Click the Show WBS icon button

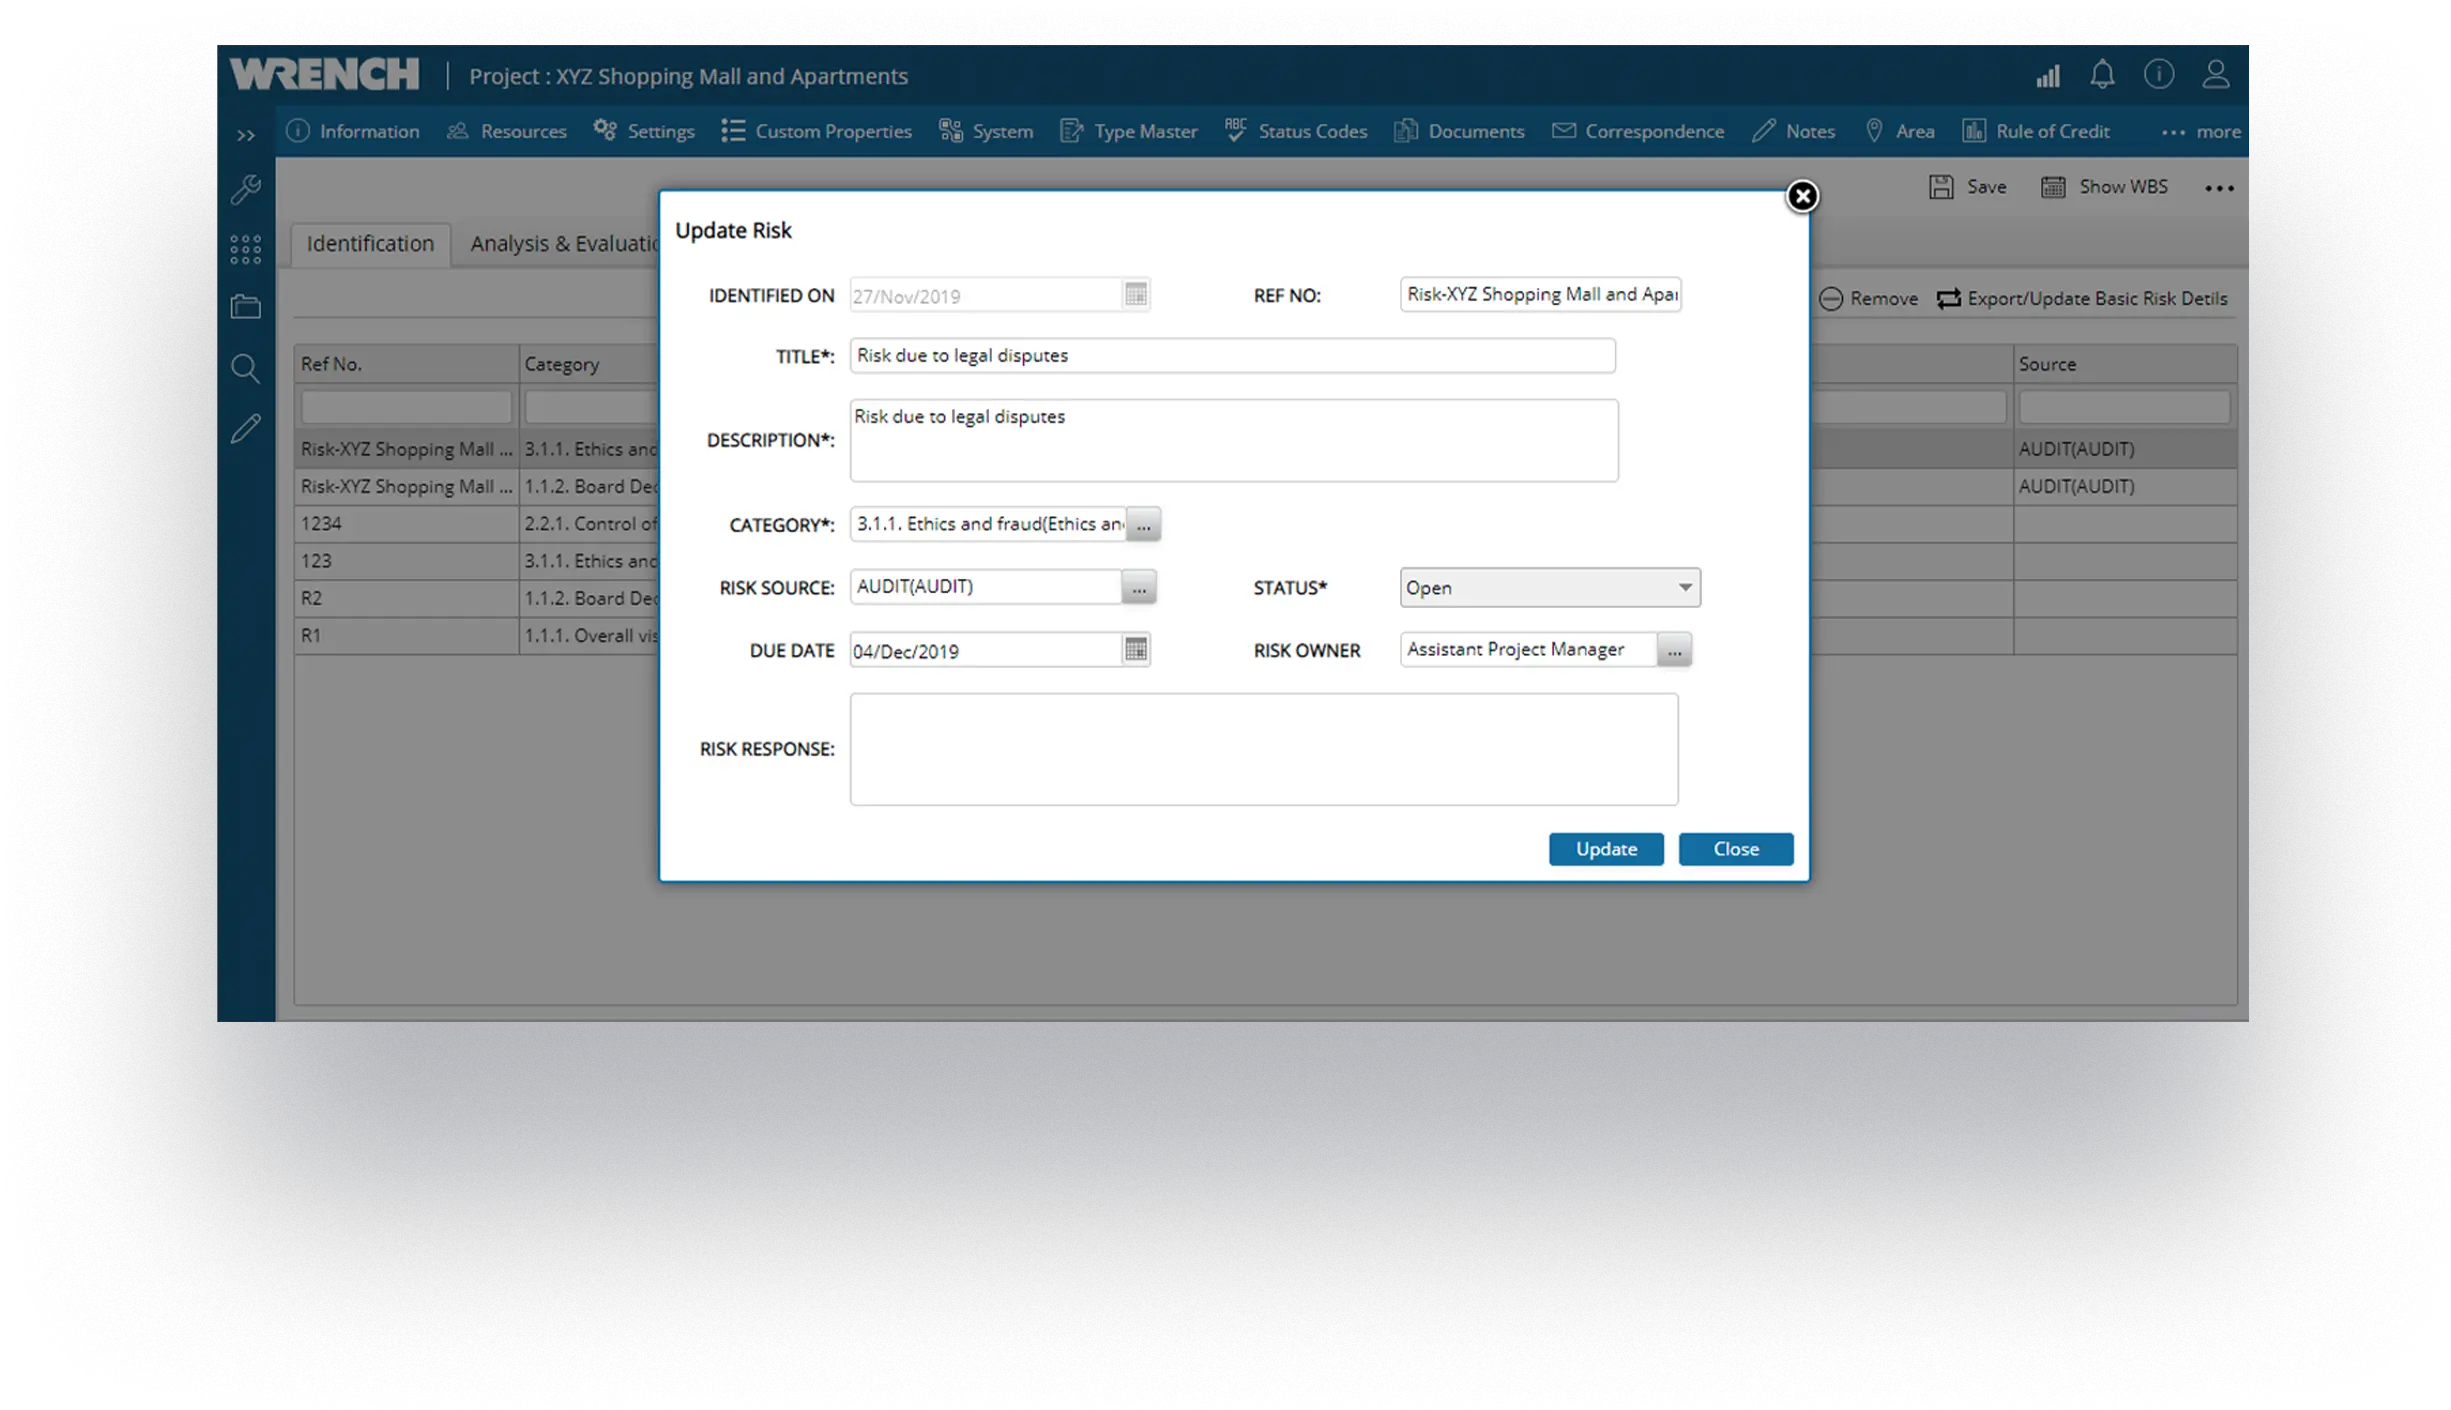[x=2052, y=187]
